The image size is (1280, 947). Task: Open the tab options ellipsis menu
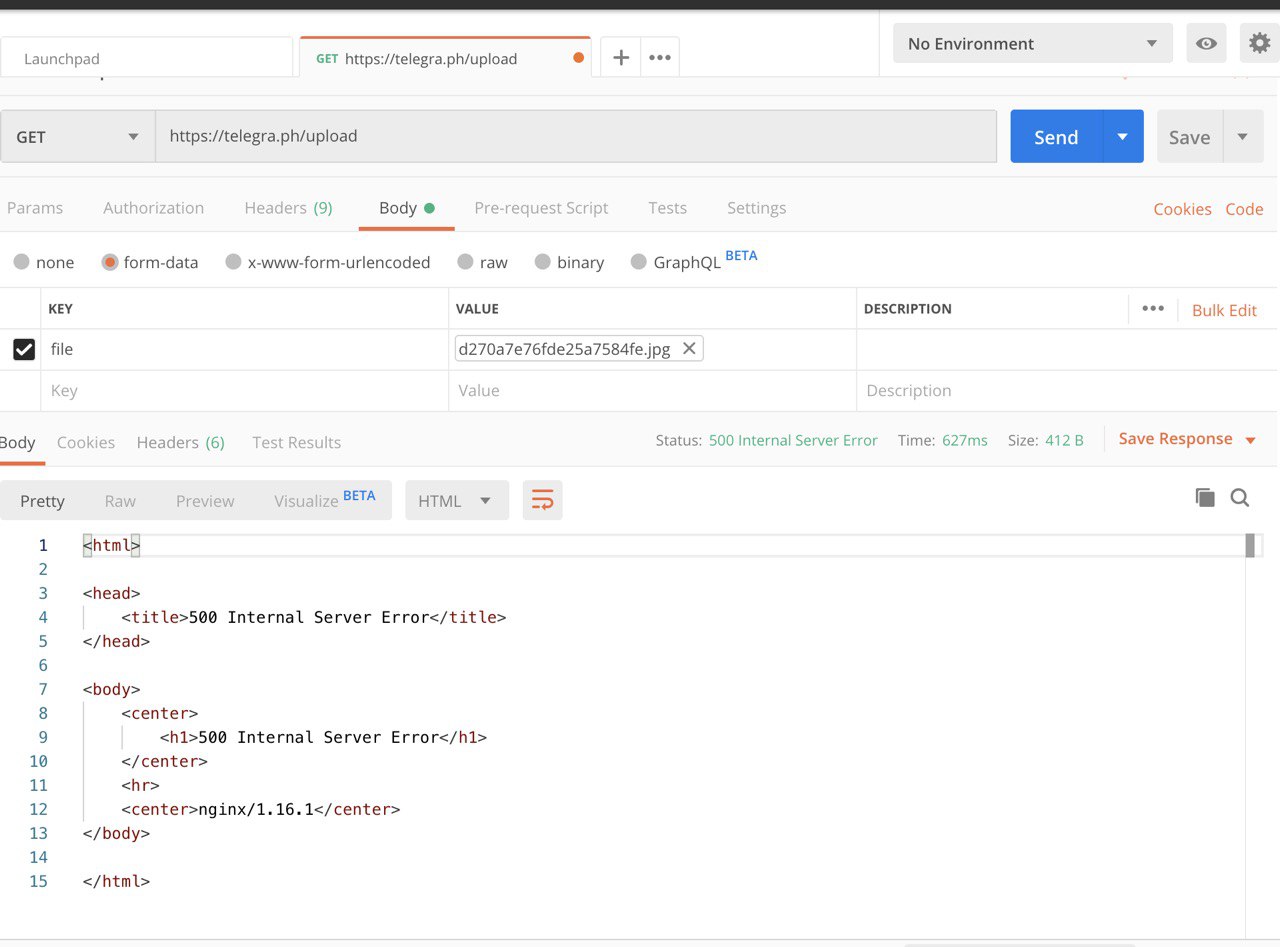(x=660, y=57)
